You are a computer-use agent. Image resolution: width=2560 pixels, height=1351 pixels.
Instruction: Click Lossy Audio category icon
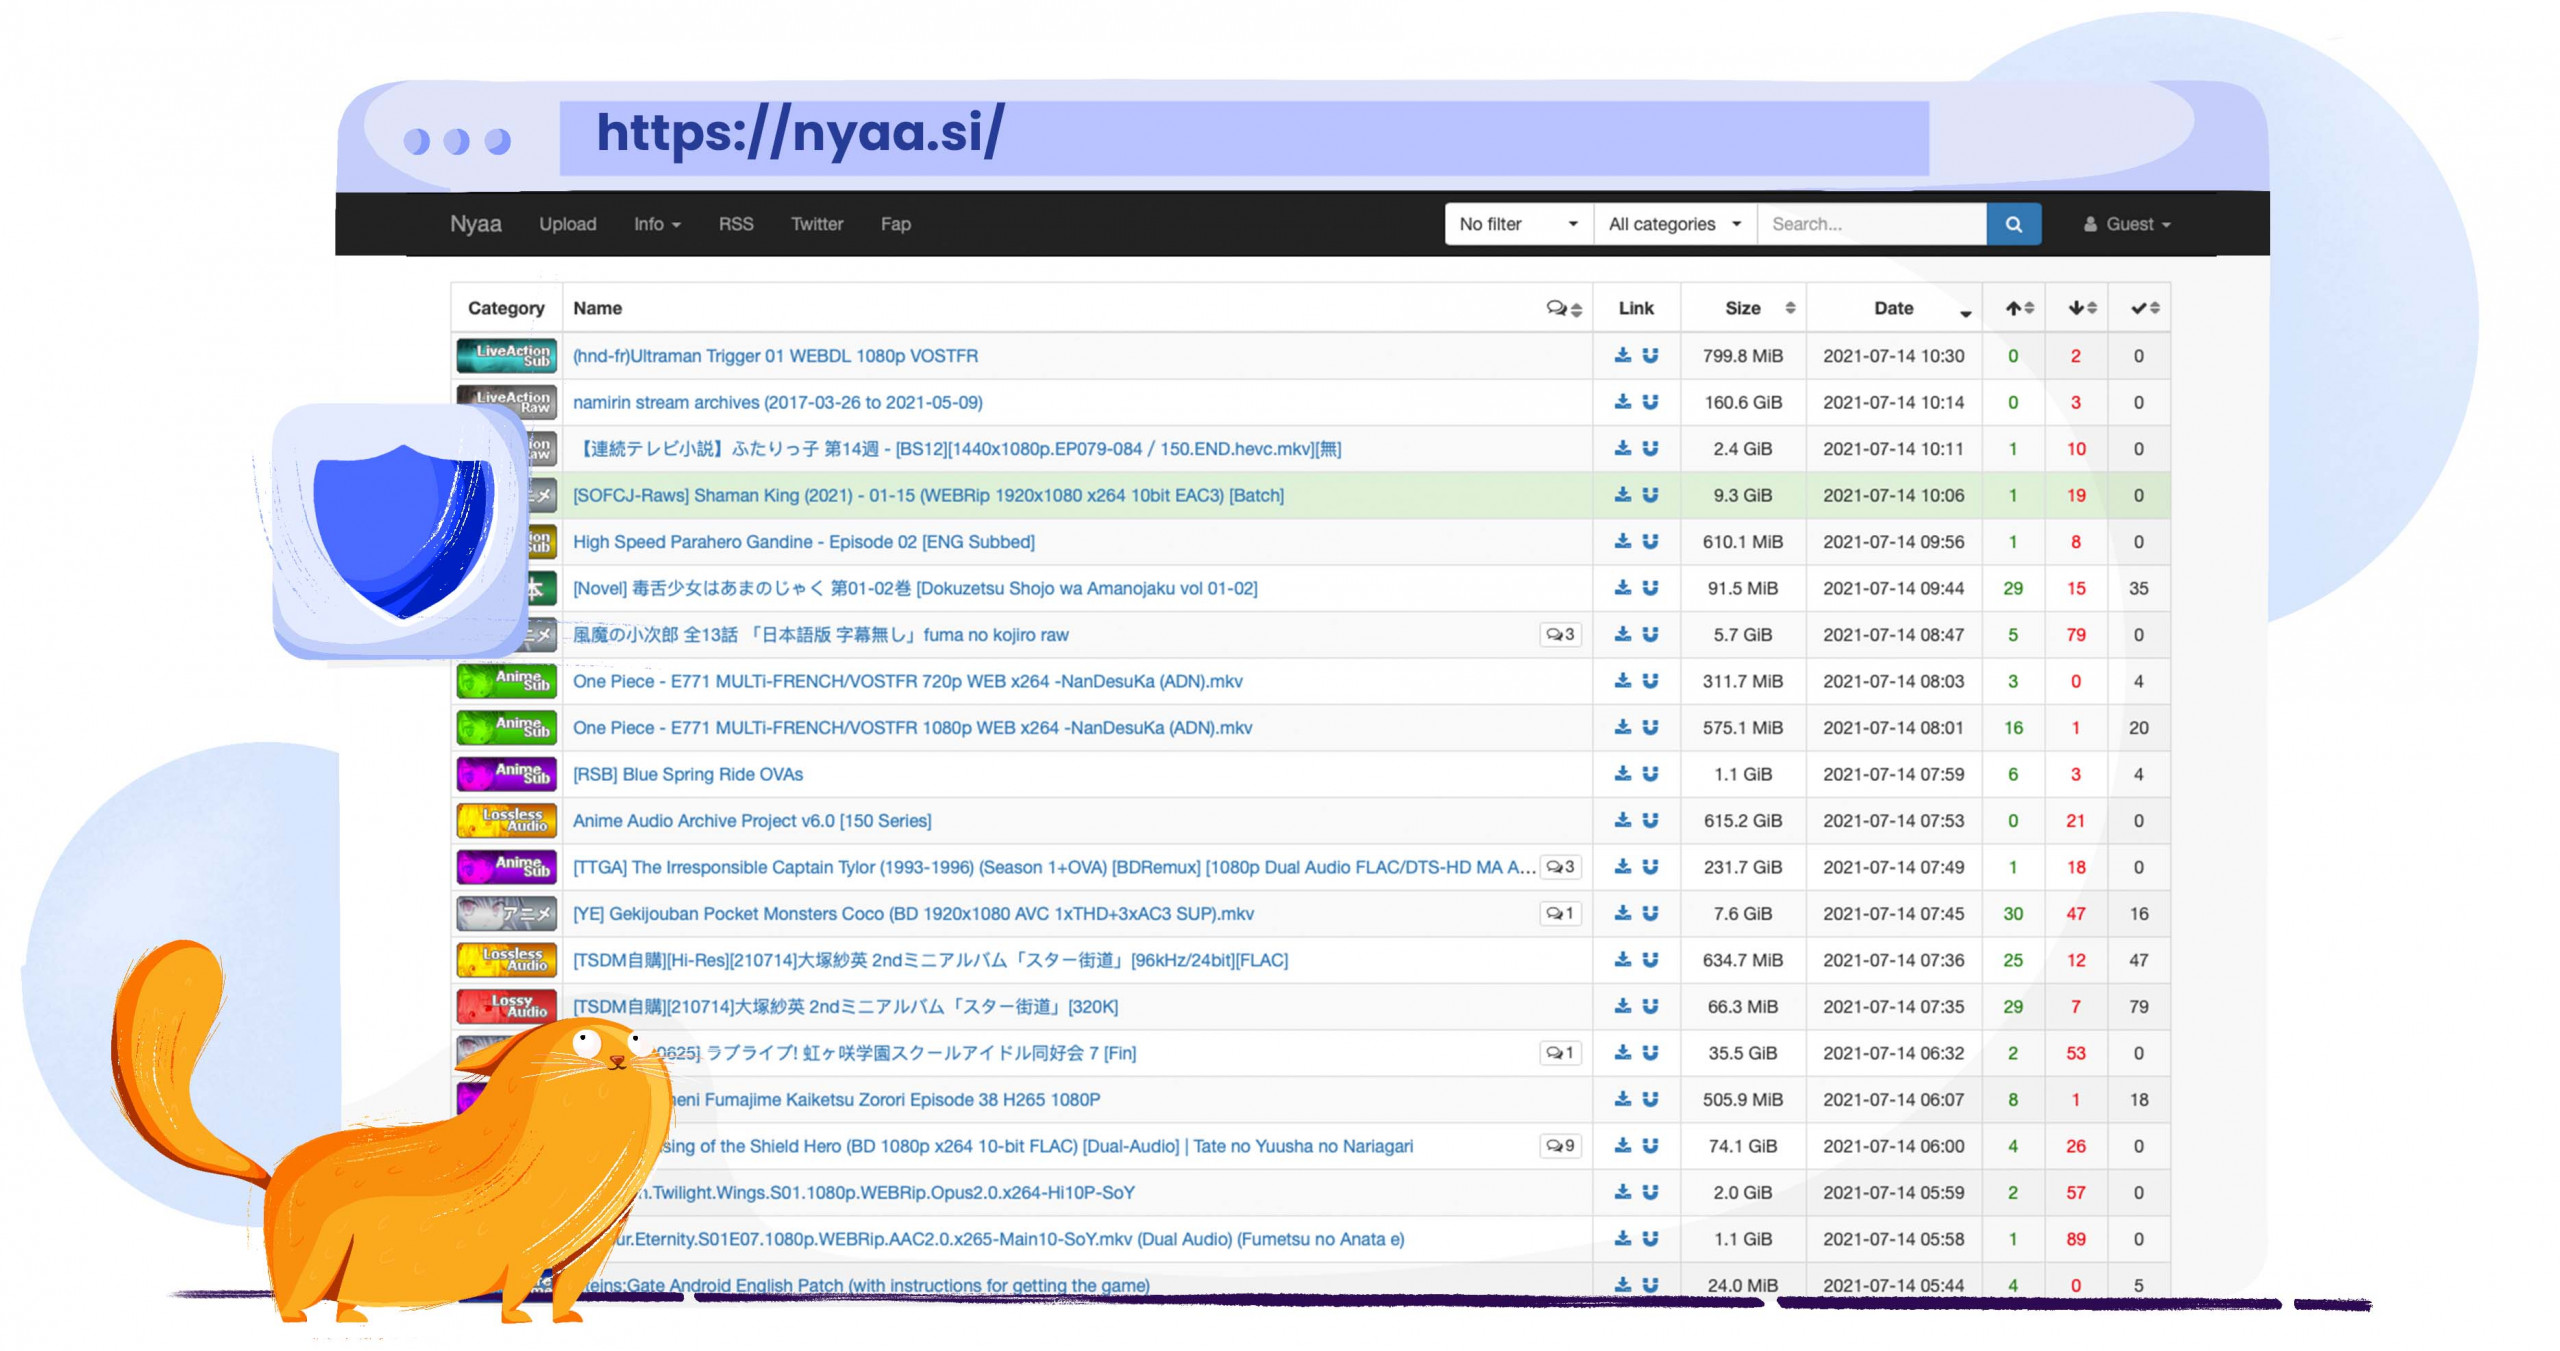506,1006
